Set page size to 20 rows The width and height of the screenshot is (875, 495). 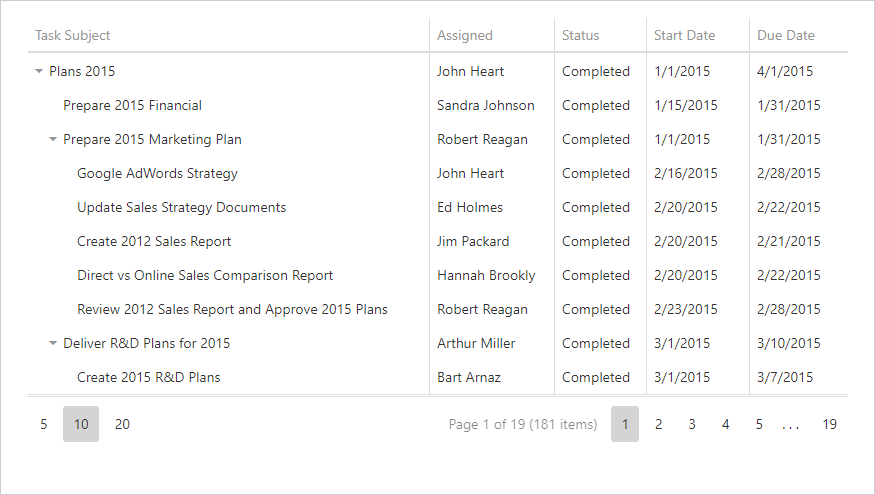[x=122, y=424]
